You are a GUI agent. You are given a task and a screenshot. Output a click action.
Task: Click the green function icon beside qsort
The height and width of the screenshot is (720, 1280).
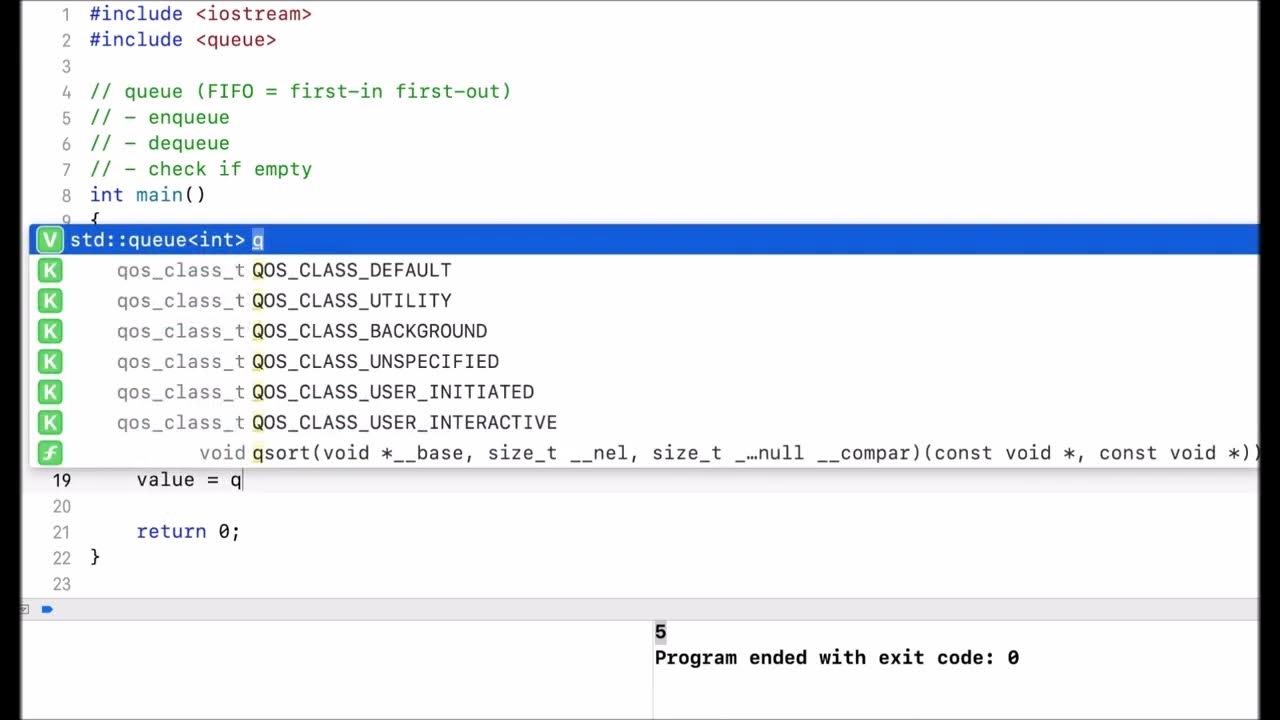tap(49, 453)
